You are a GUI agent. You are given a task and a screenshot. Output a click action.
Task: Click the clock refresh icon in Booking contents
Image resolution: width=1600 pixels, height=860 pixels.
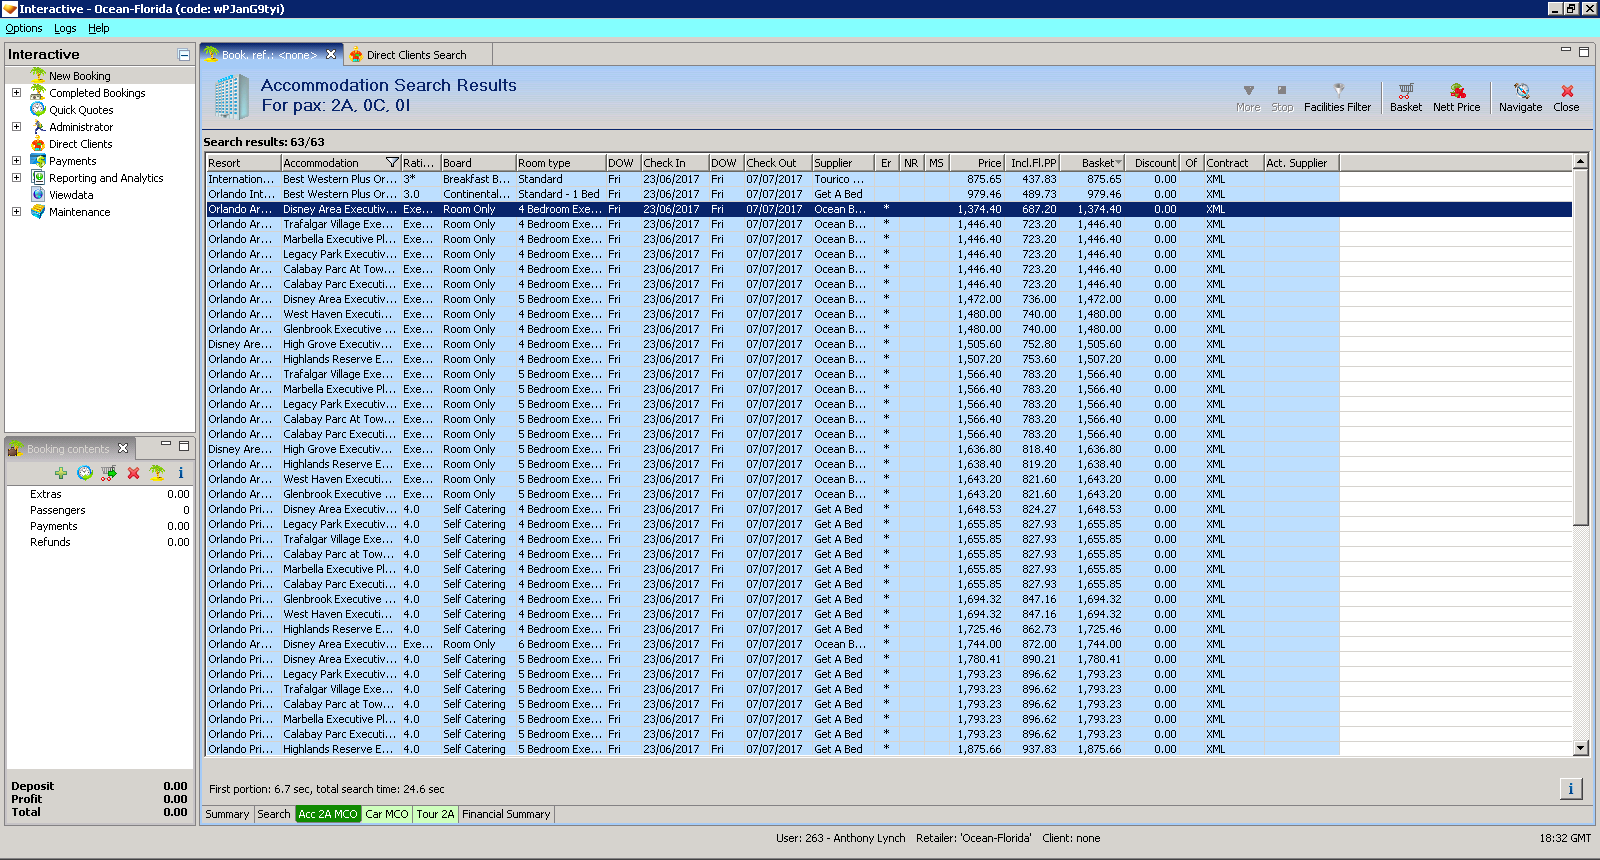coord(85,473)
